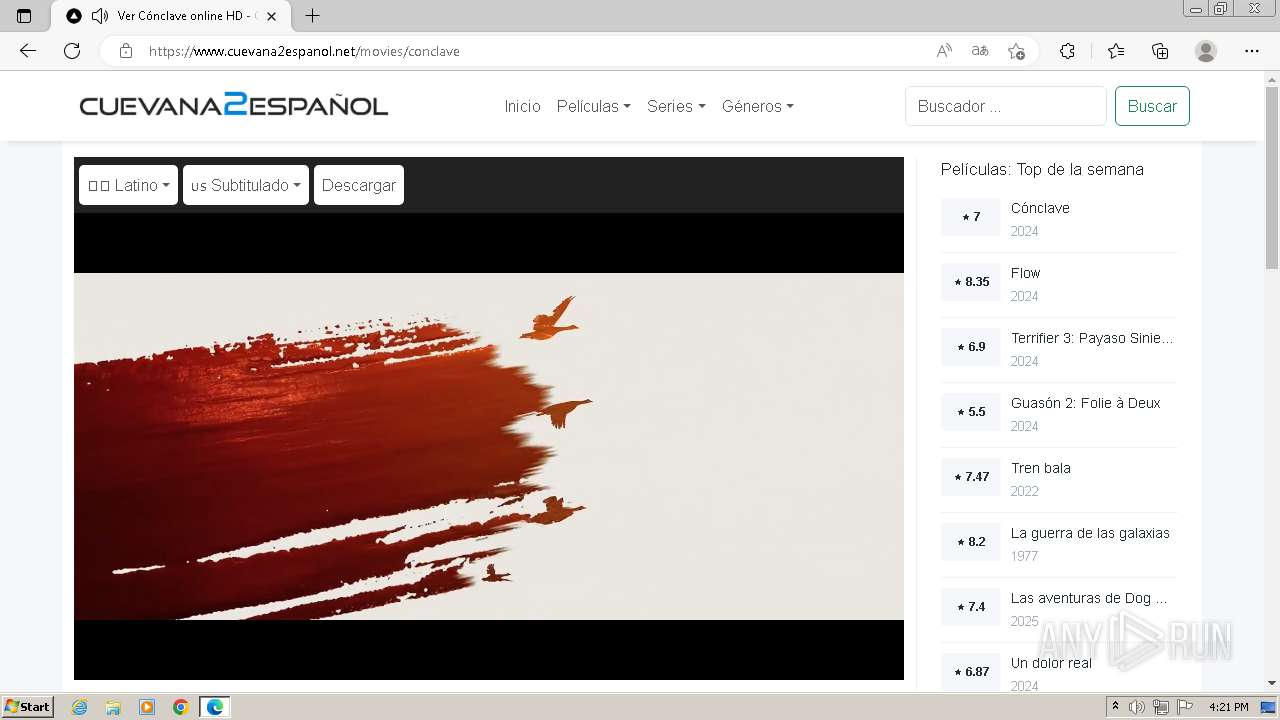Focus the Buscador search field

point(1006,106)
